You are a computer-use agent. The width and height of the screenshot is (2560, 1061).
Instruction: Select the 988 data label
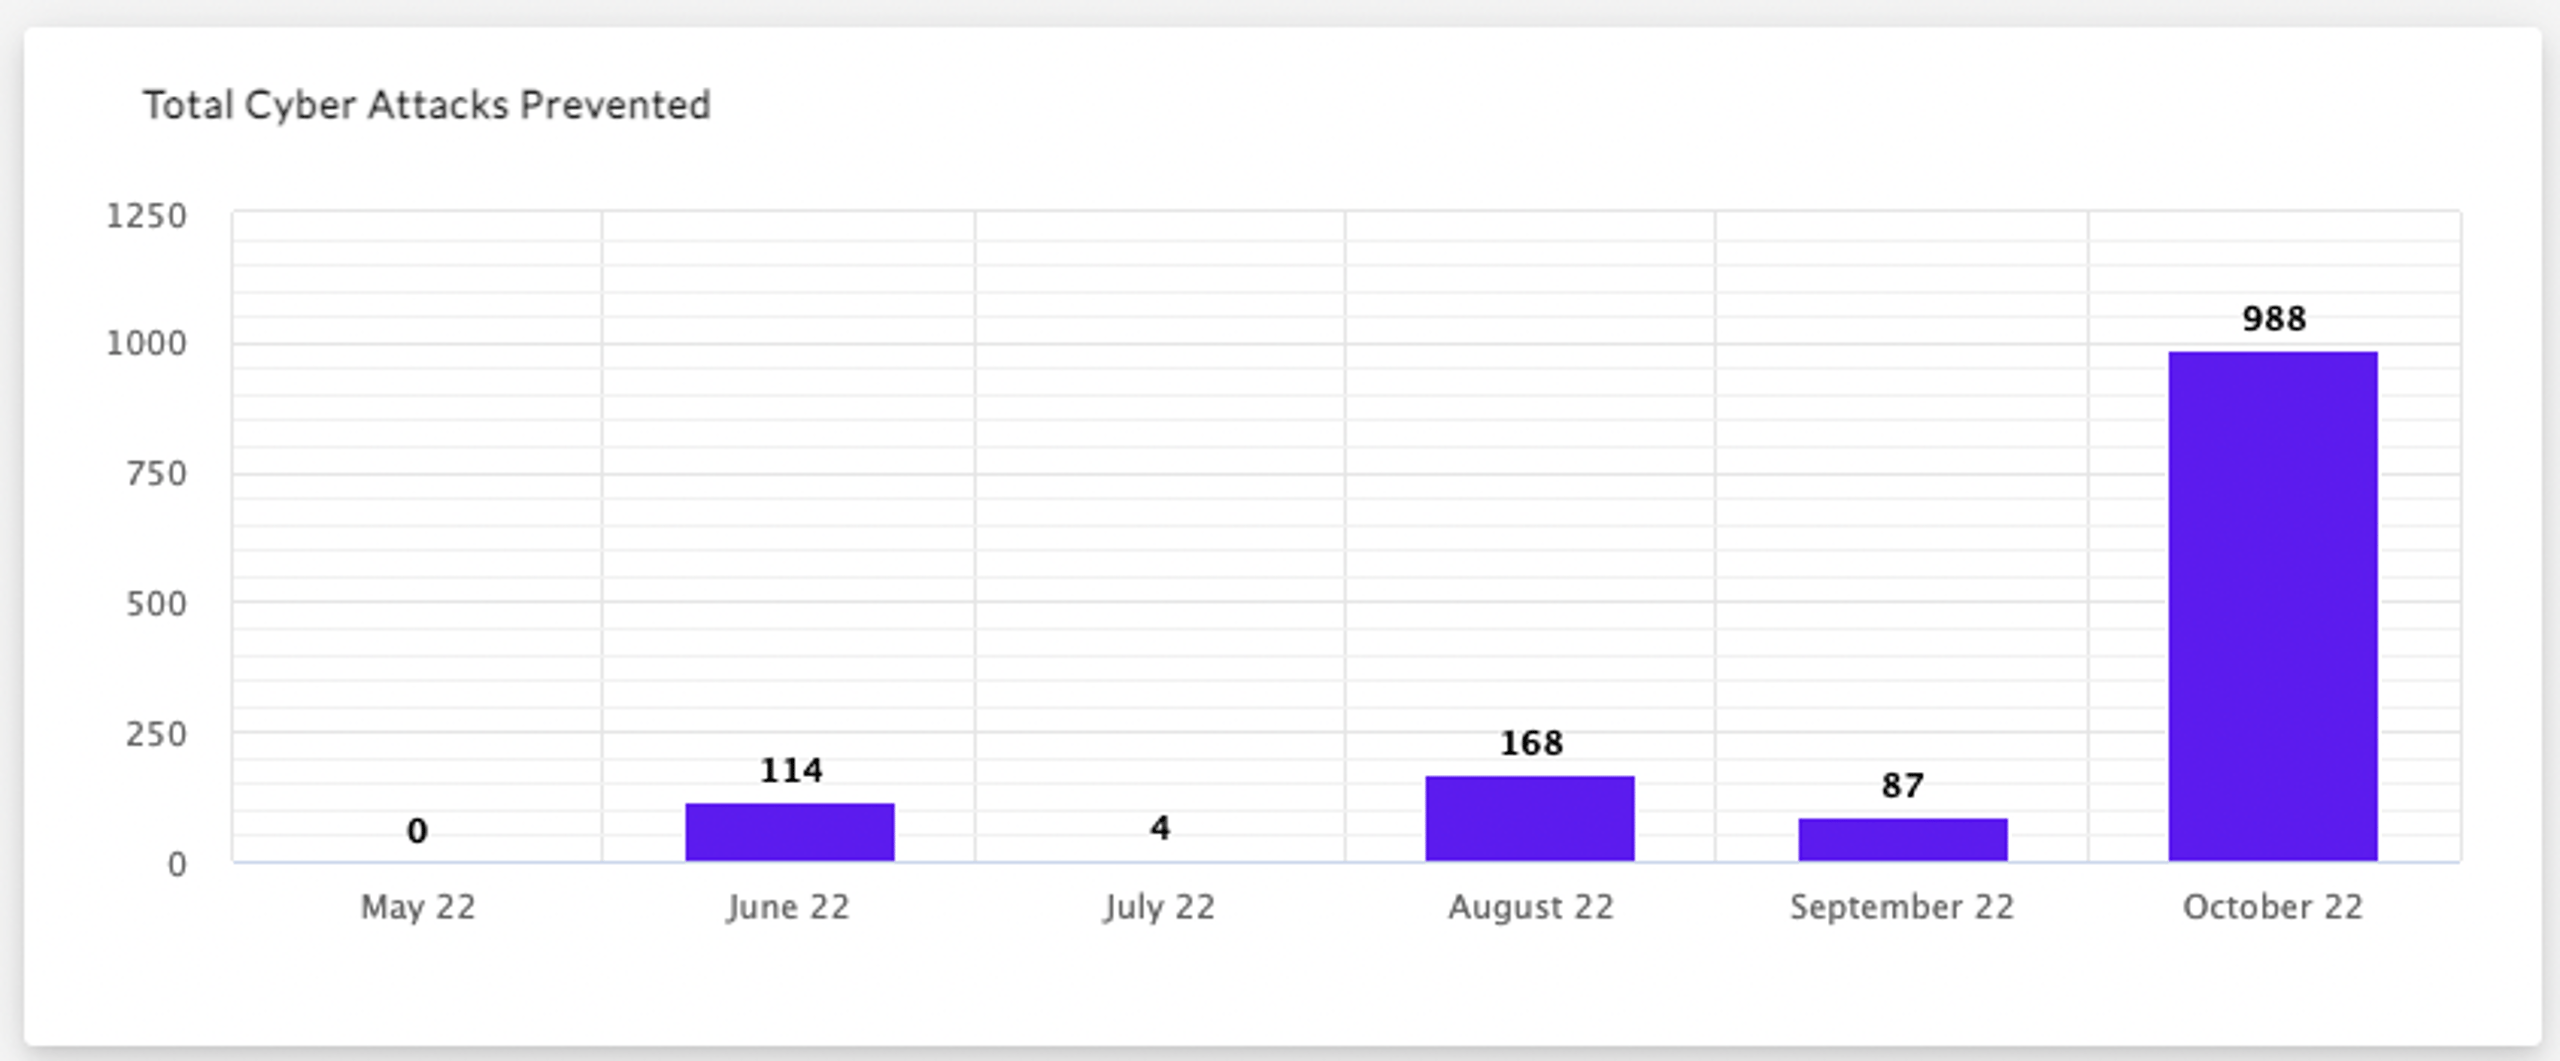(2274, 319)
